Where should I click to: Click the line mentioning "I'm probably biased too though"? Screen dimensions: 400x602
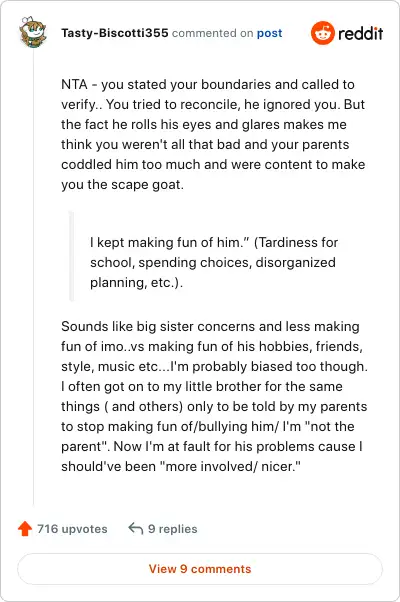pos(214,366)
